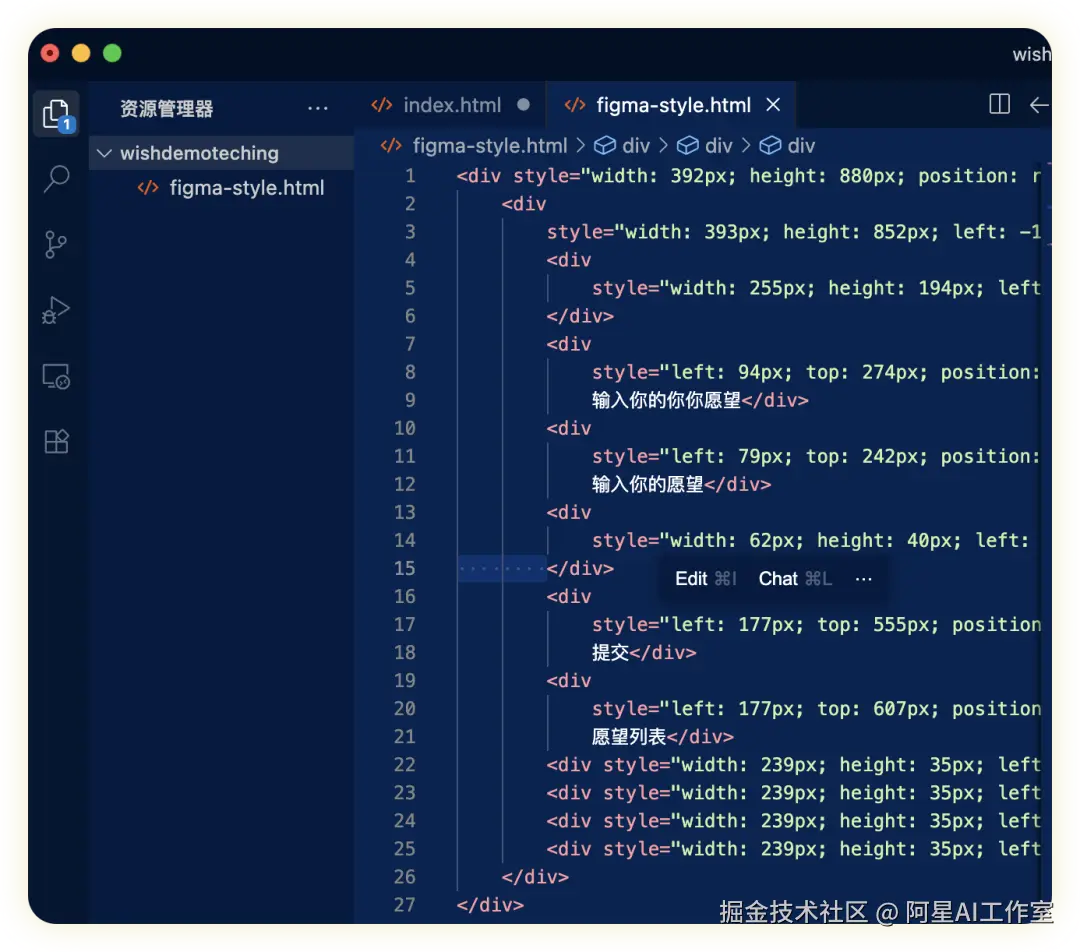Click the Chat inline action button
This screenshot has width=1080, height=952.
pos(795,579)
